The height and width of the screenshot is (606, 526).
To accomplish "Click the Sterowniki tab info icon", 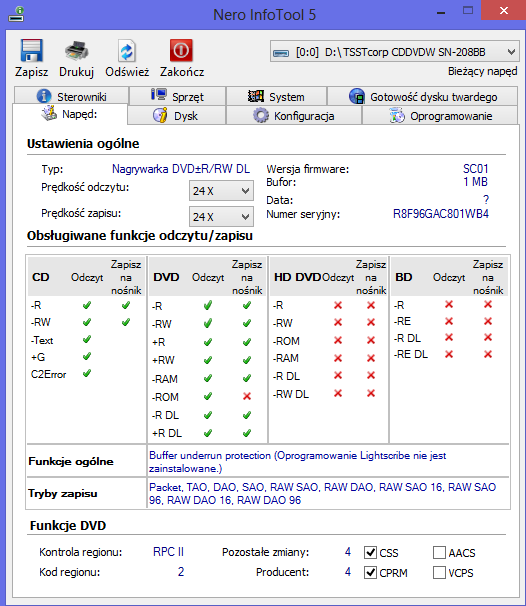I will 44,96.
